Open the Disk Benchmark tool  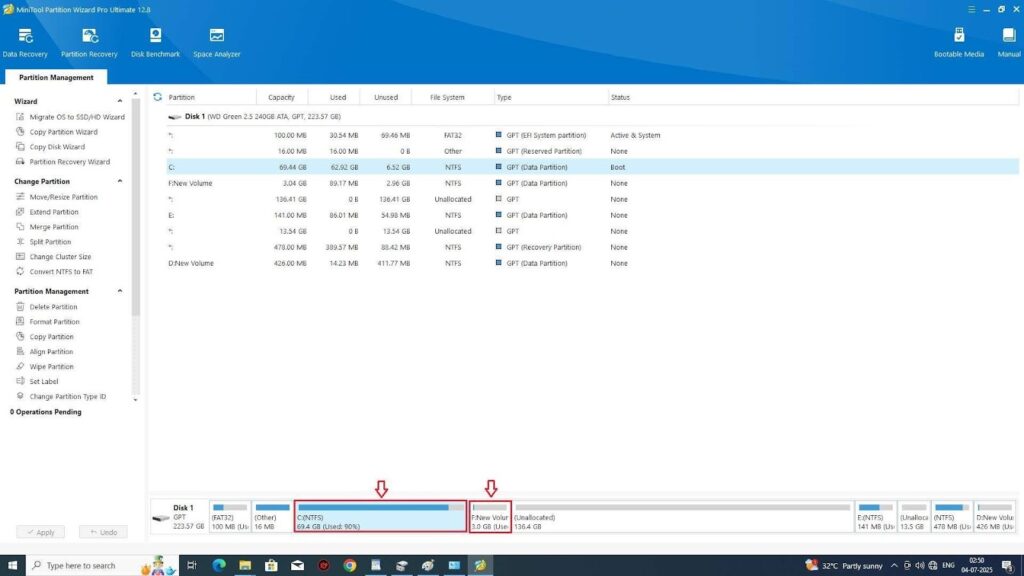click(156, 42)
